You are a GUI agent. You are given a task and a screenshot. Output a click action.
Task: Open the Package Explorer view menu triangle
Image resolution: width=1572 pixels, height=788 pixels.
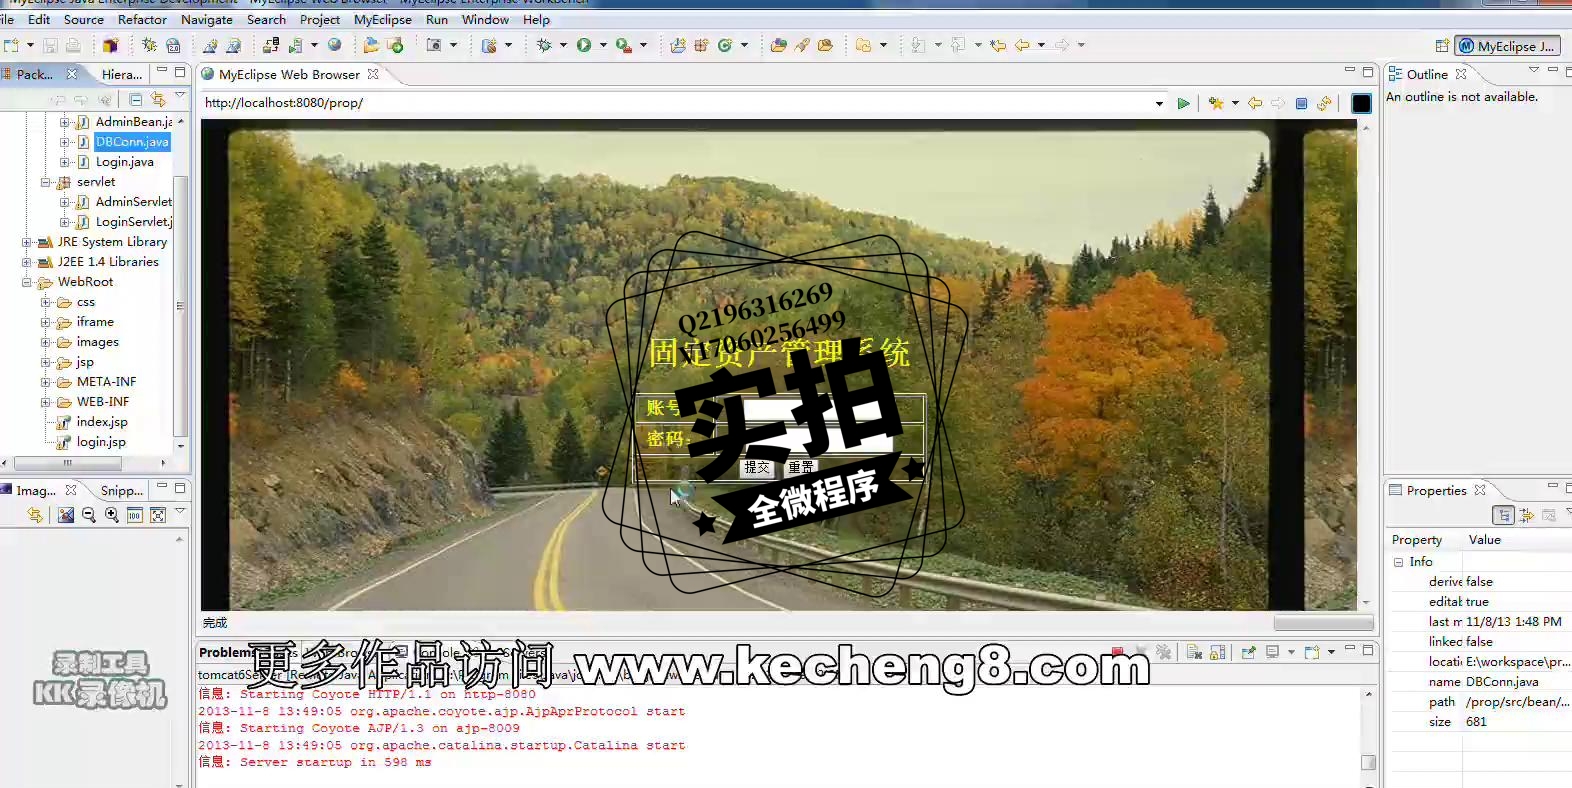[180, 95]
